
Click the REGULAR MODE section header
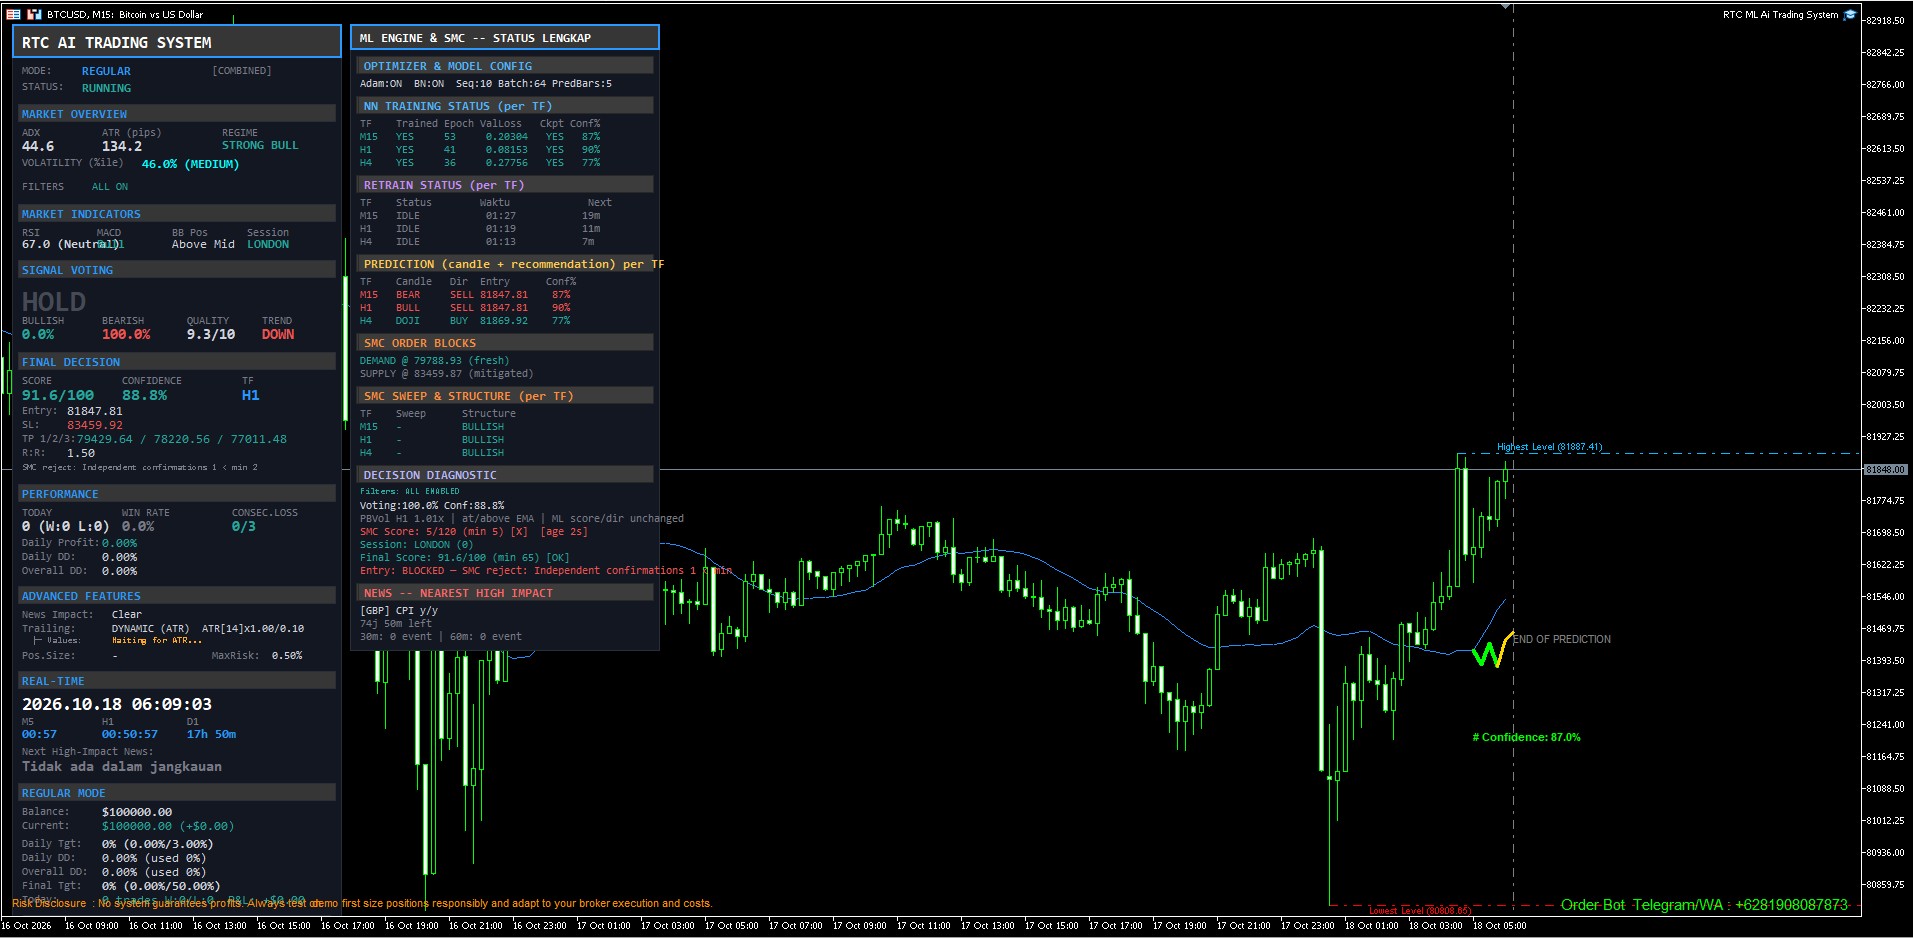click(x=177, y=793)
